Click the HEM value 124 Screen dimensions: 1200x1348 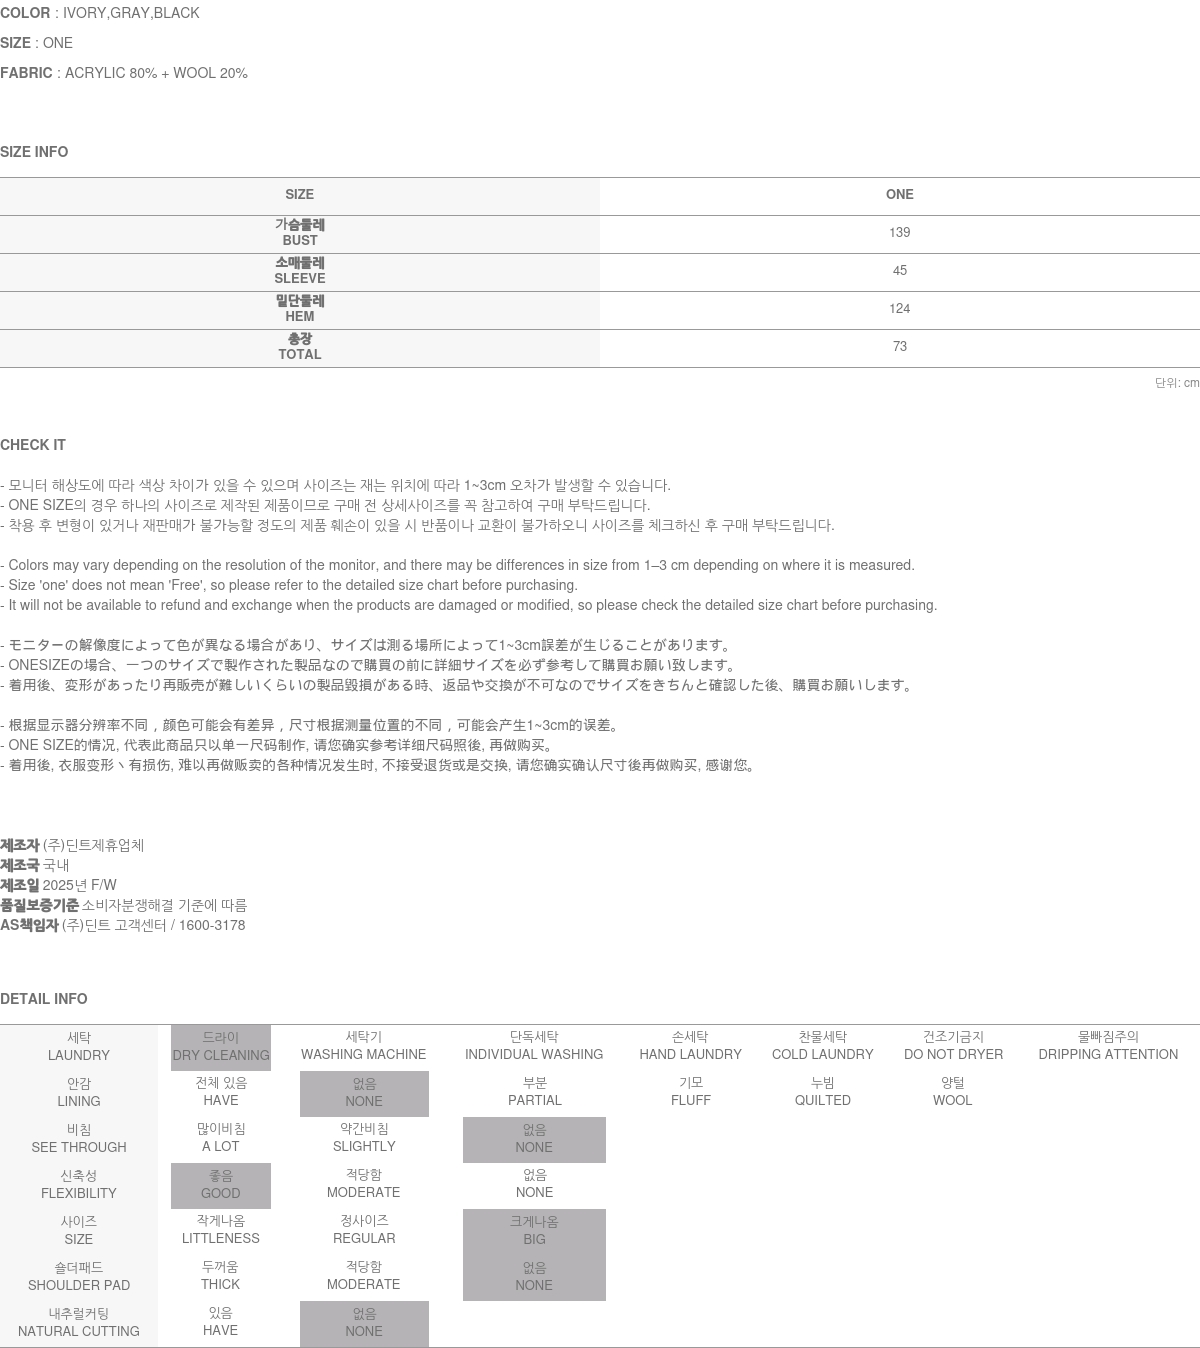point(899,309)
